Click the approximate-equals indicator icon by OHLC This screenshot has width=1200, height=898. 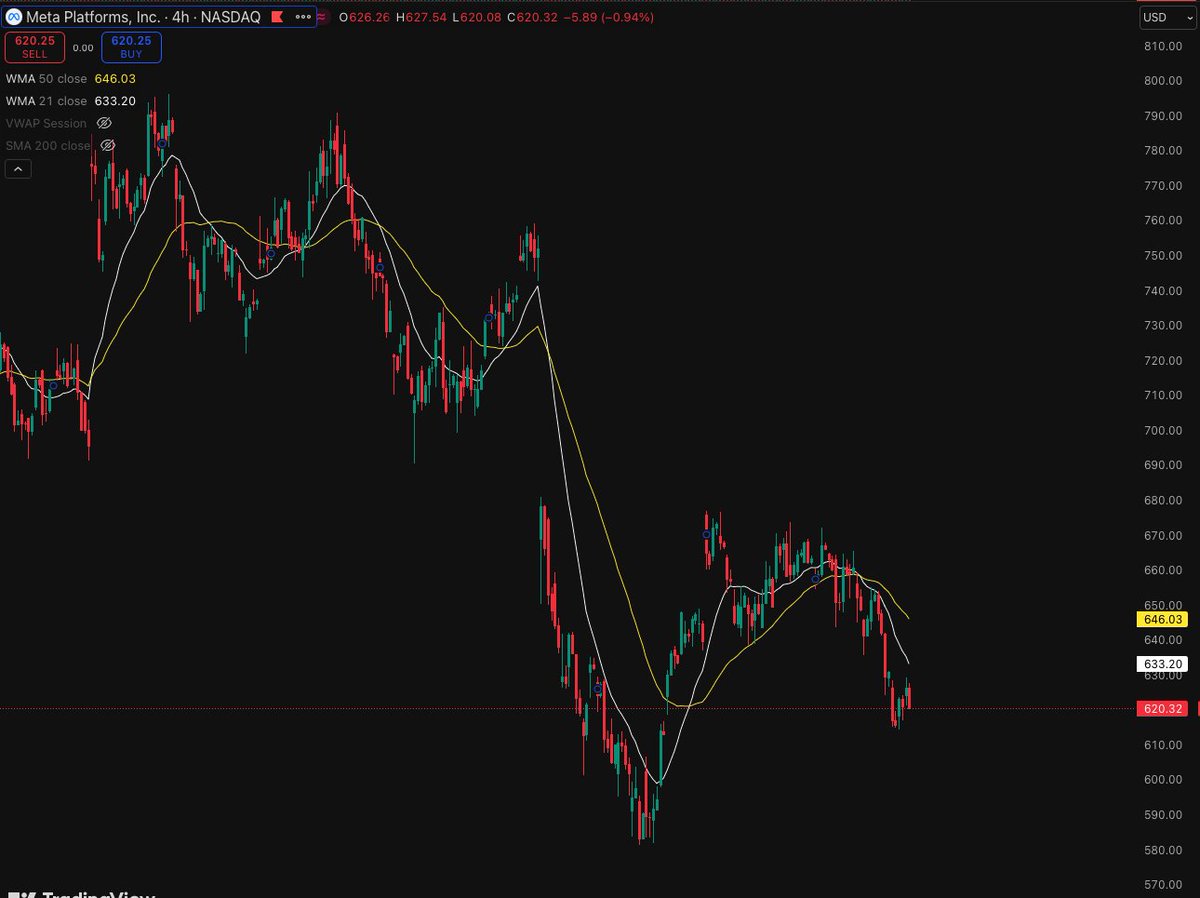pos(323,17)
